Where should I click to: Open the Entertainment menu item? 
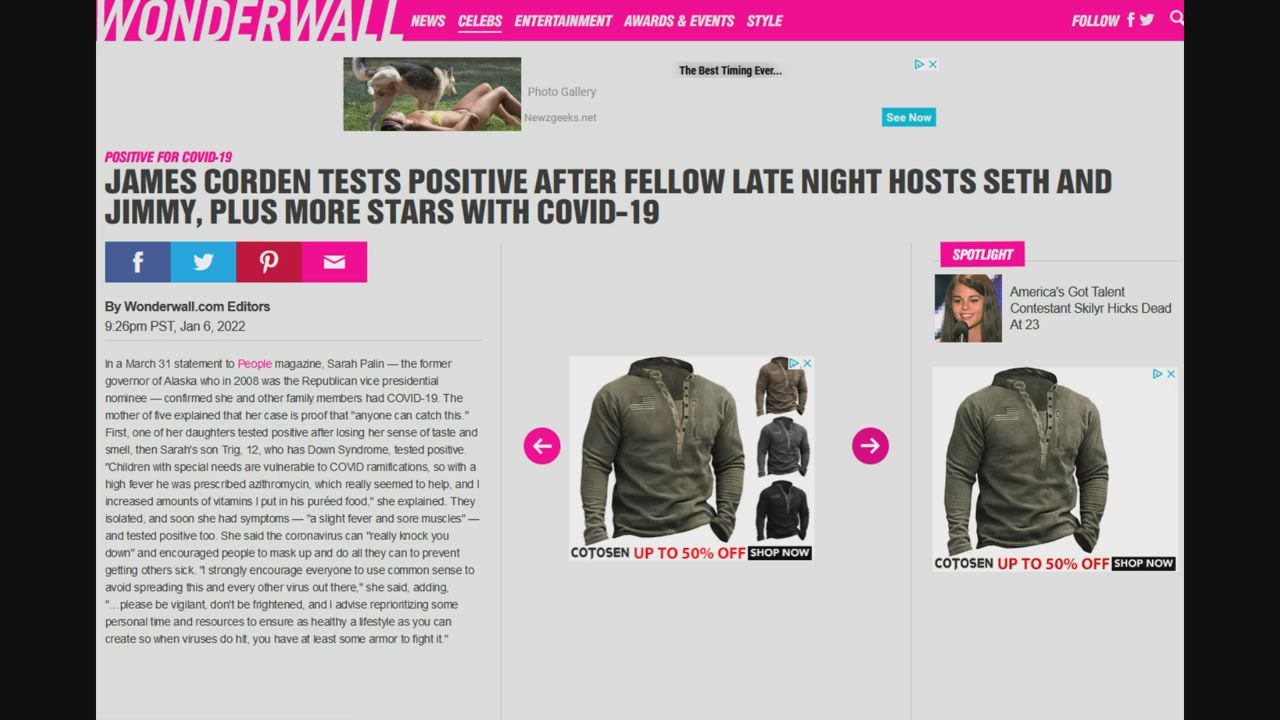pyautogui.click(x=563, y=20)
